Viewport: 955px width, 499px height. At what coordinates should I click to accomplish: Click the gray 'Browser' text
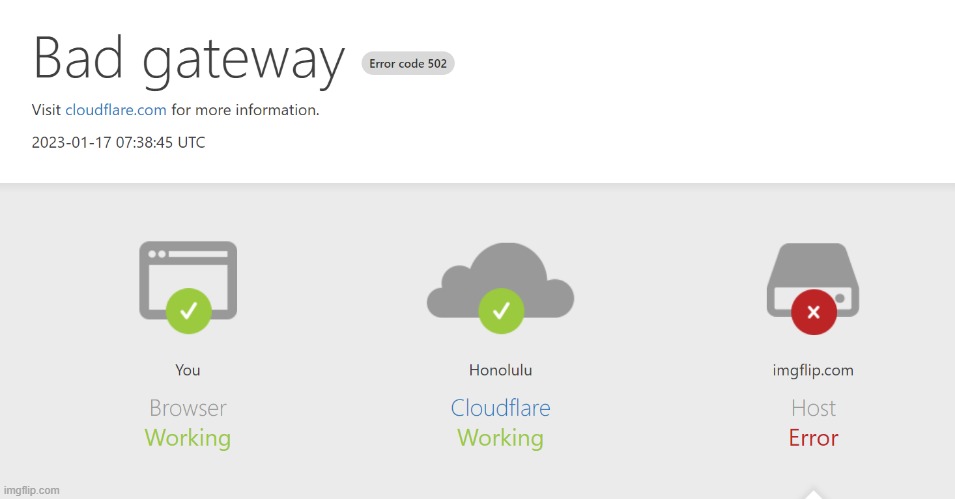[x=188, y=408]
